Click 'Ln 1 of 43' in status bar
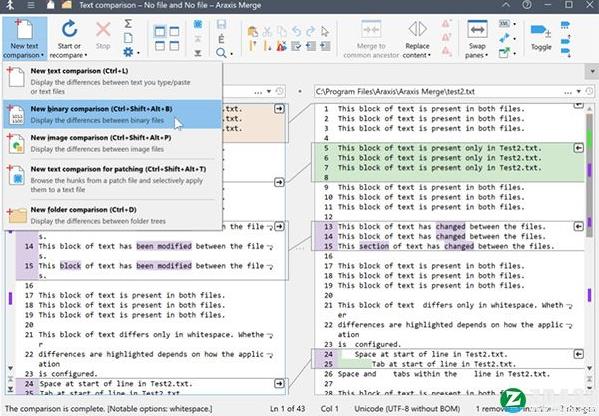Image resolution: width=599 pixels, height=416 pixels. click(287, 408)
